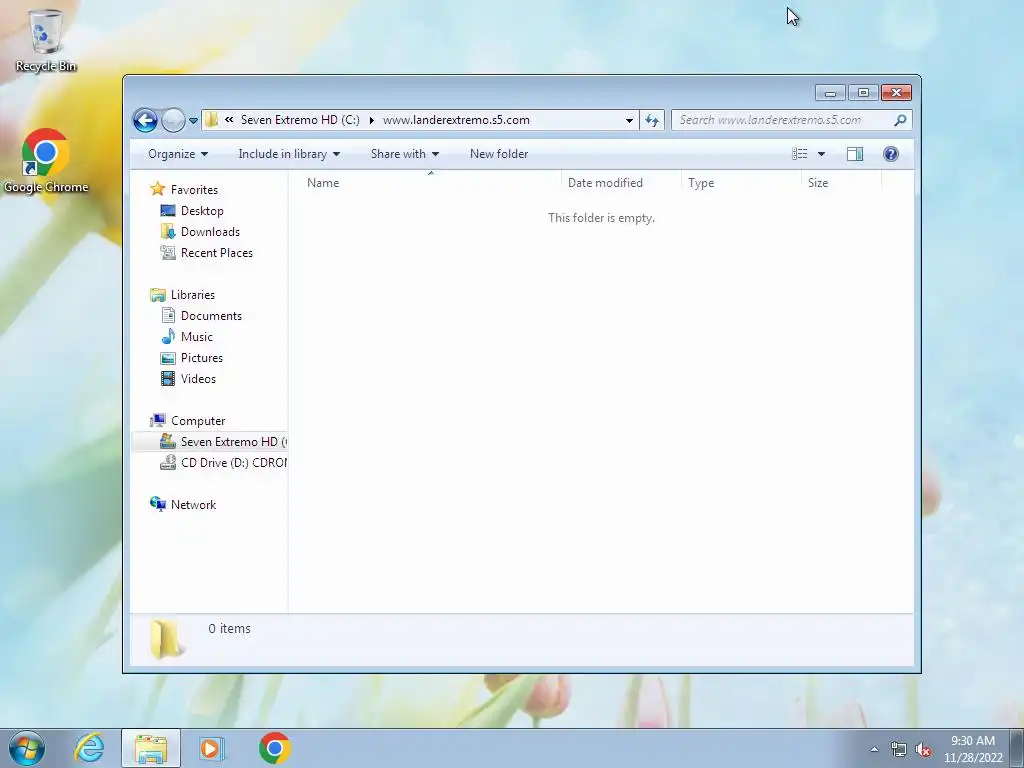This screenshot has height=768, width=1024.
Task: Click the folder icon in the address bar
Action: pyautogui.click(x=211, y=120)
